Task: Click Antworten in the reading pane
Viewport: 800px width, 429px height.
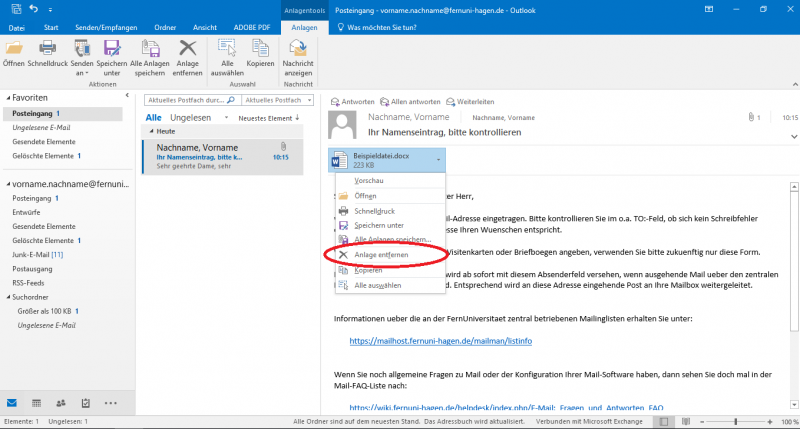Action: pos(353,102)
